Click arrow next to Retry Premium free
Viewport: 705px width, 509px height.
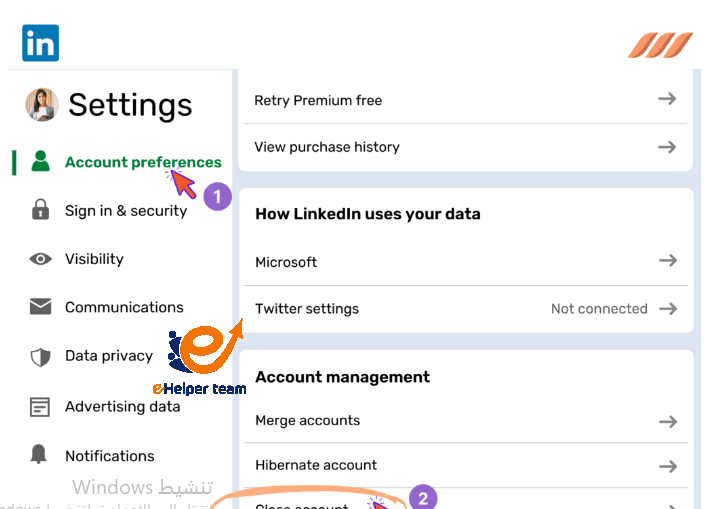(667, 99)
